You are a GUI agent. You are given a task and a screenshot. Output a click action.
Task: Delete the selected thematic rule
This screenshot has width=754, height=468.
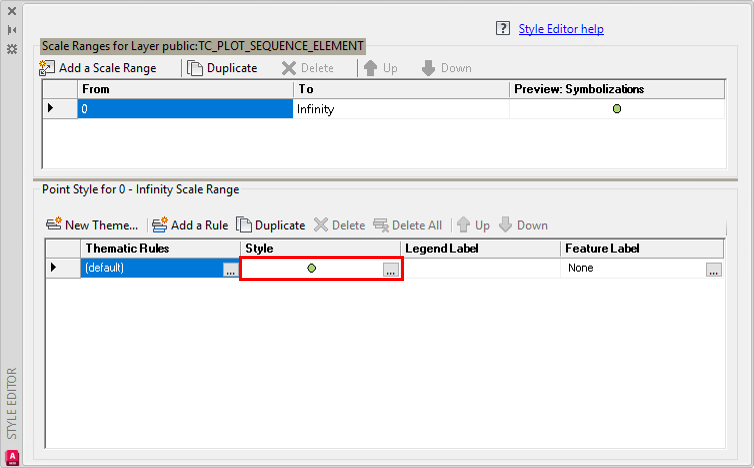pyautogui.click(x=339, y=225)
